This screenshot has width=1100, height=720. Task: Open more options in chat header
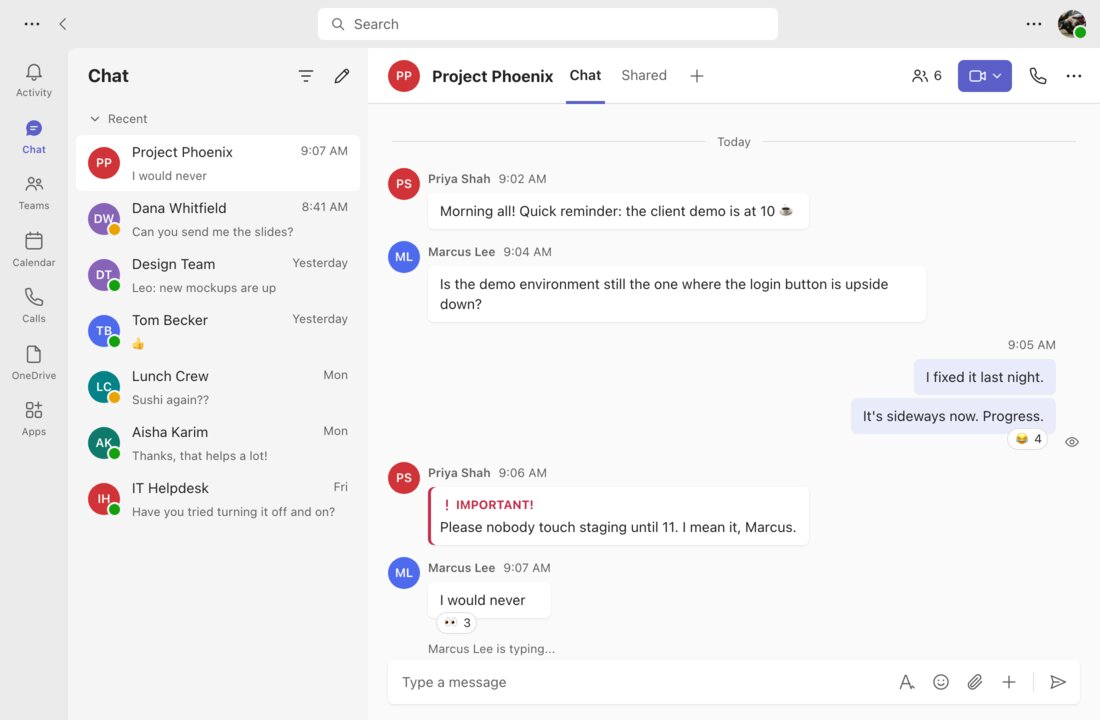(1073, 76)
